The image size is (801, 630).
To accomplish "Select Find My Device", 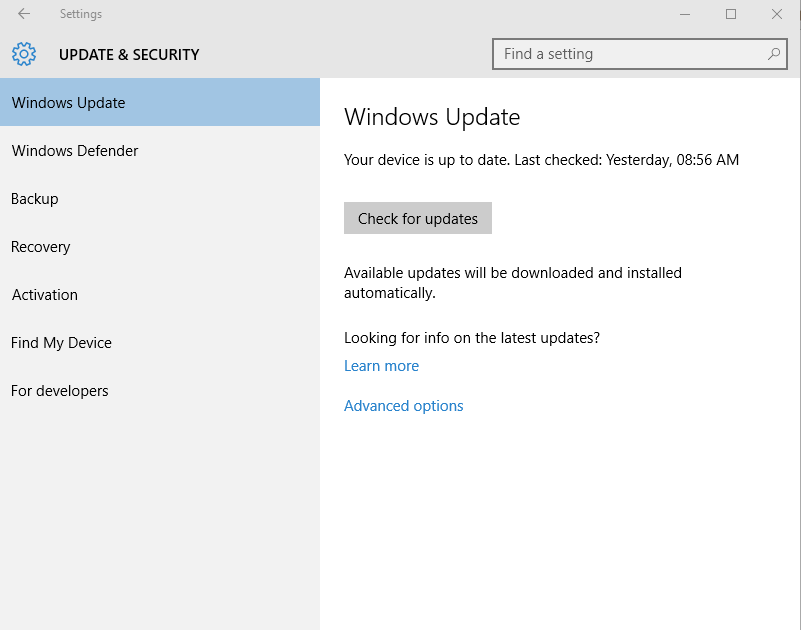I will (x=160, y=343).
